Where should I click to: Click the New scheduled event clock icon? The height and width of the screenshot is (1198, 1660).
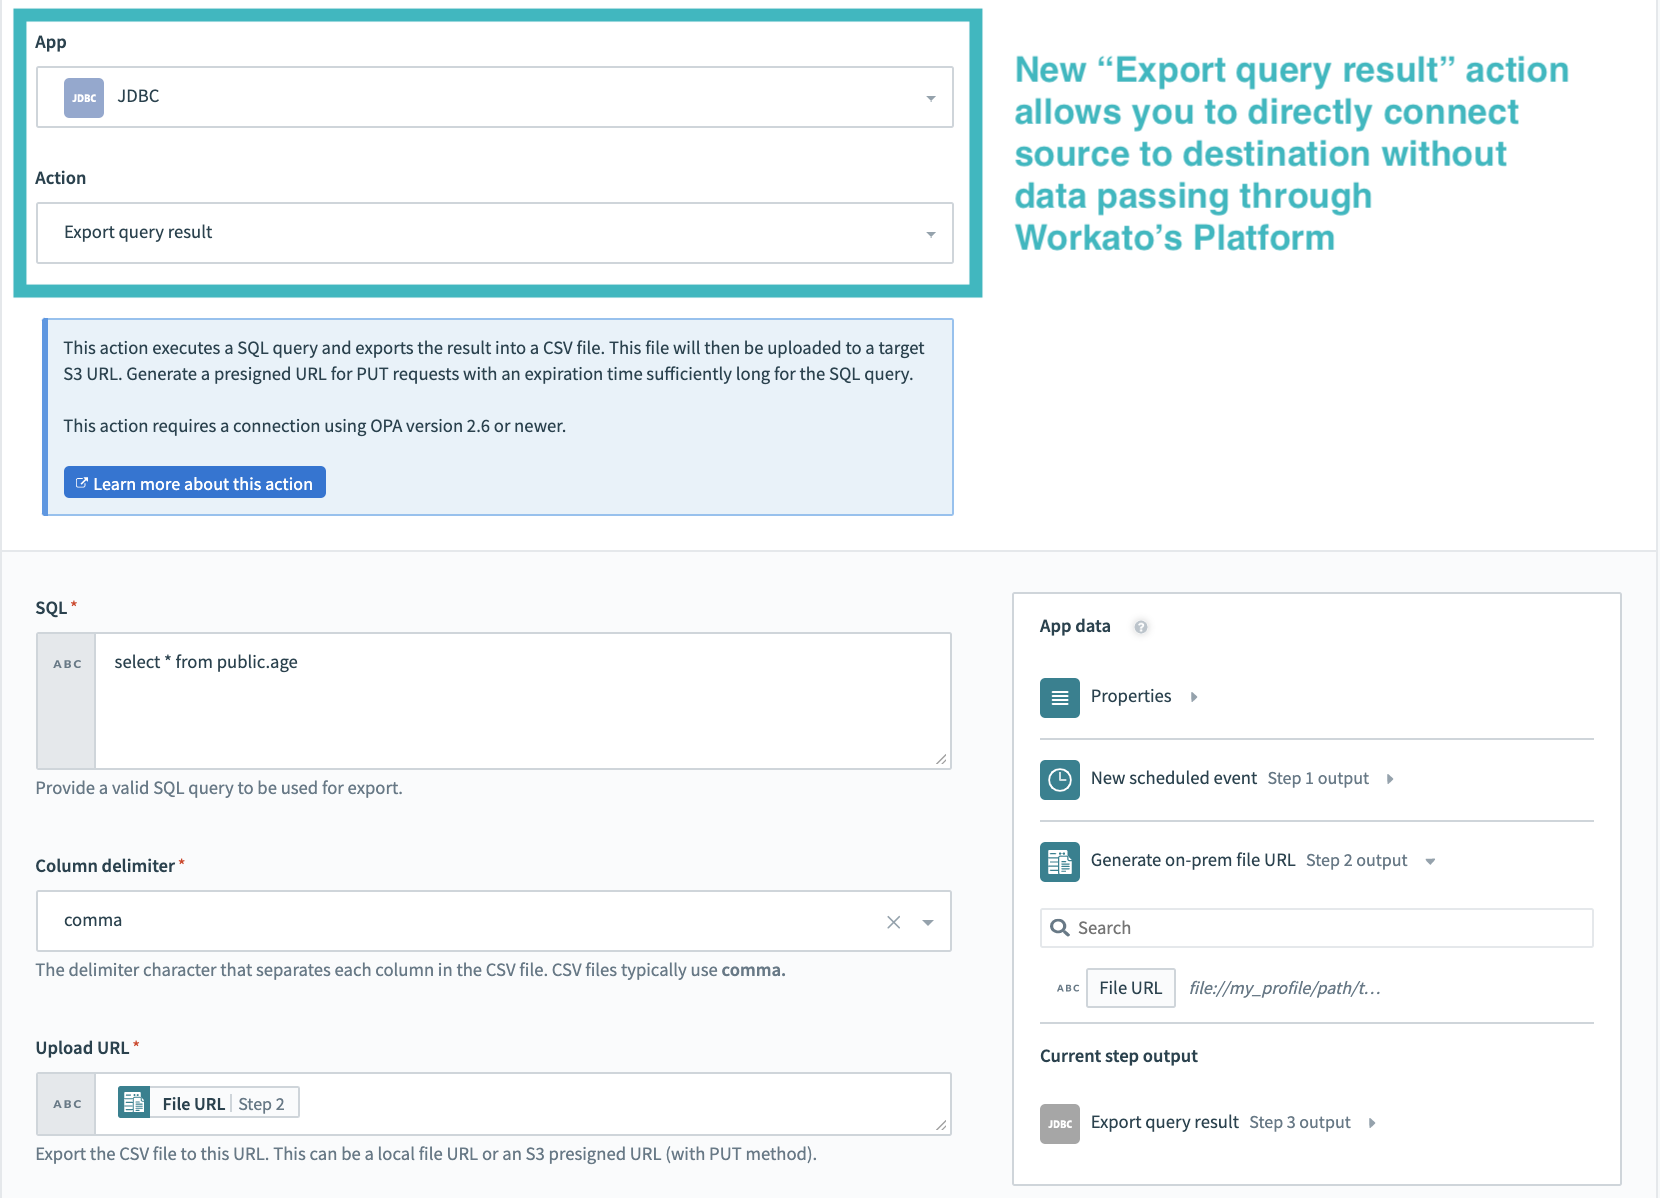[x=1060, y=779]
